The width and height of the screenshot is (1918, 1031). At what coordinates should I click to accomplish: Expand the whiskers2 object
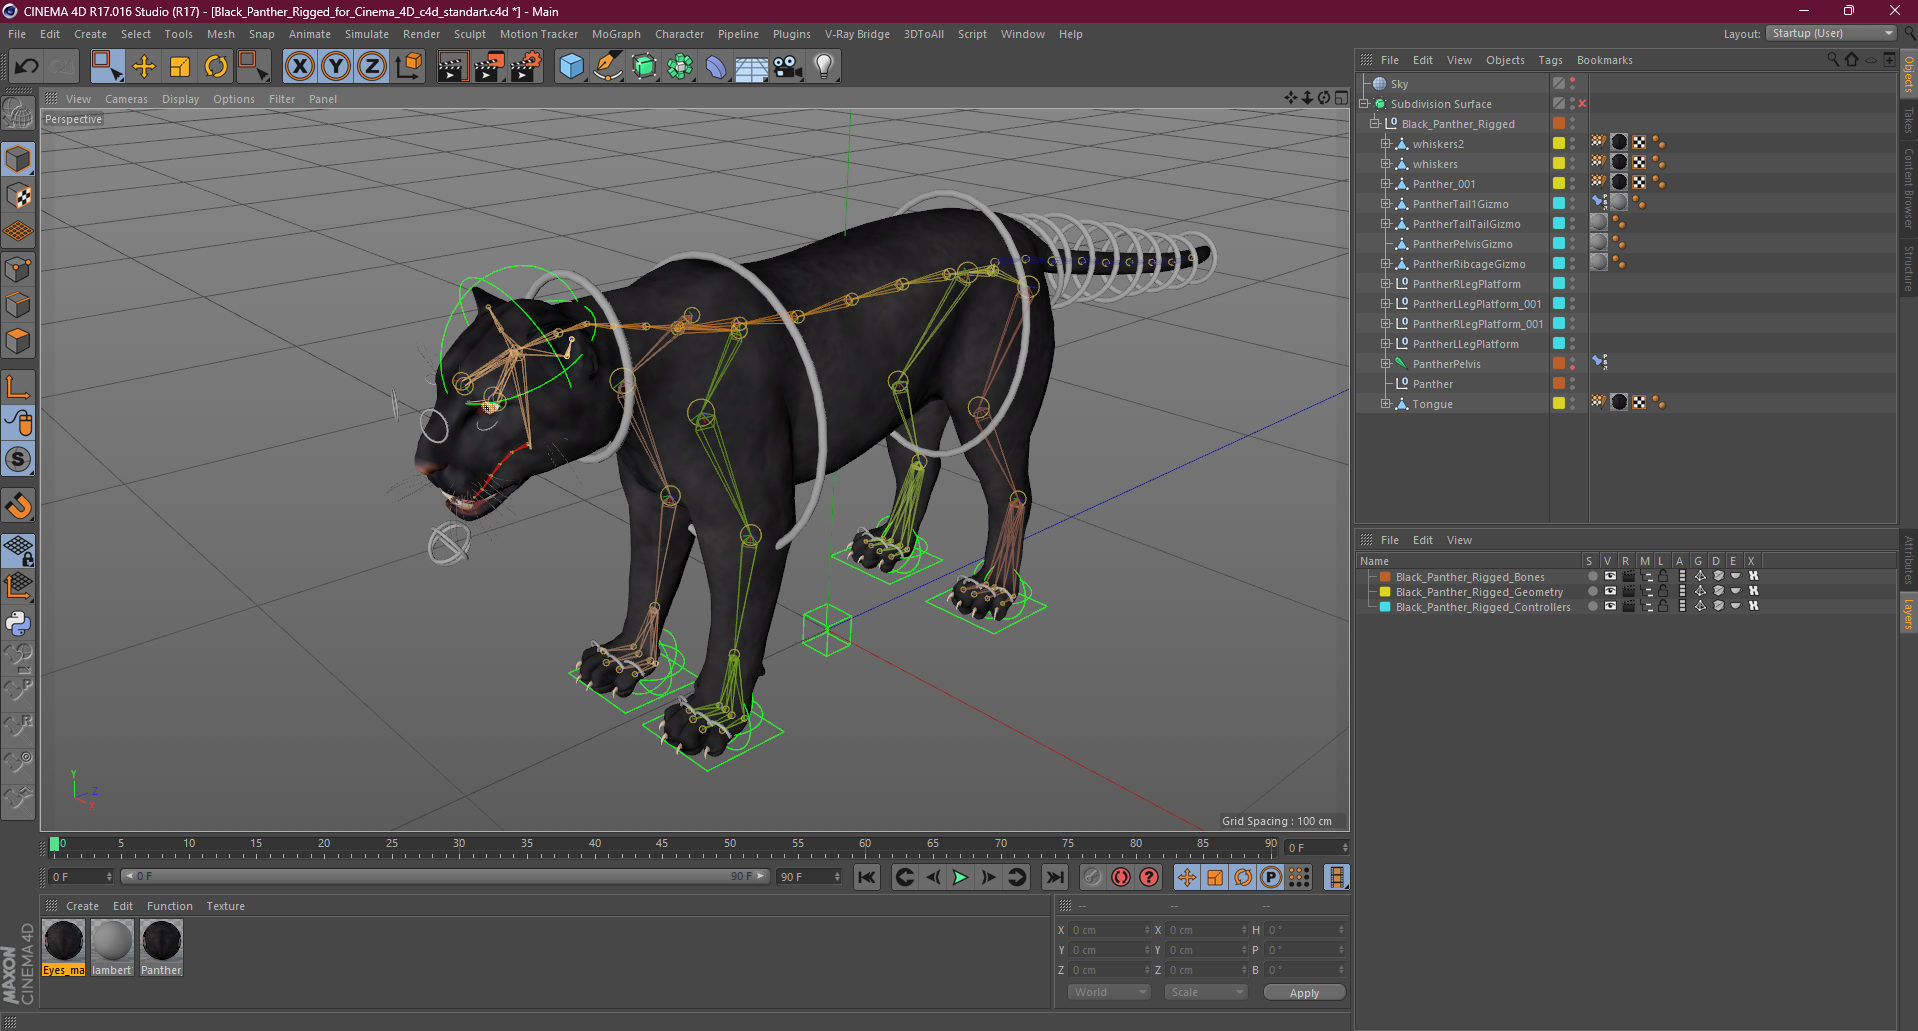click(1386, 144)
